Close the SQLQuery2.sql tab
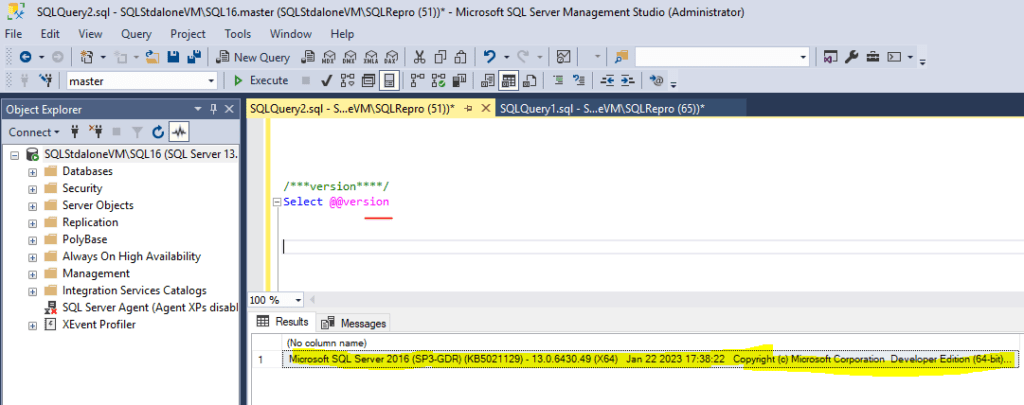The image size is (1024, 405). coord(485,109)
